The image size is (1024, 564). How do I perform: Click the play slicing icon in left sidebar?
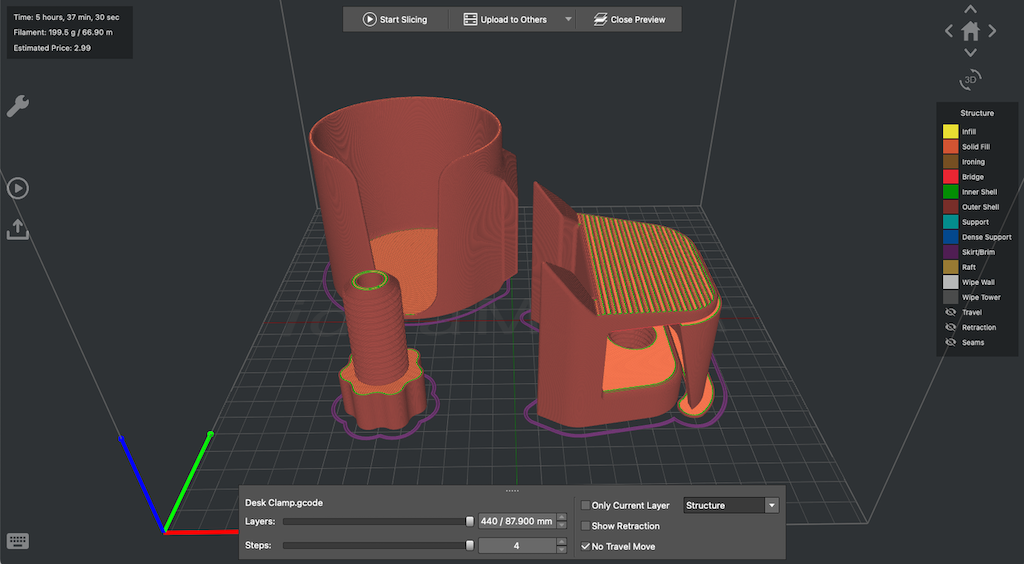[18, 189]
